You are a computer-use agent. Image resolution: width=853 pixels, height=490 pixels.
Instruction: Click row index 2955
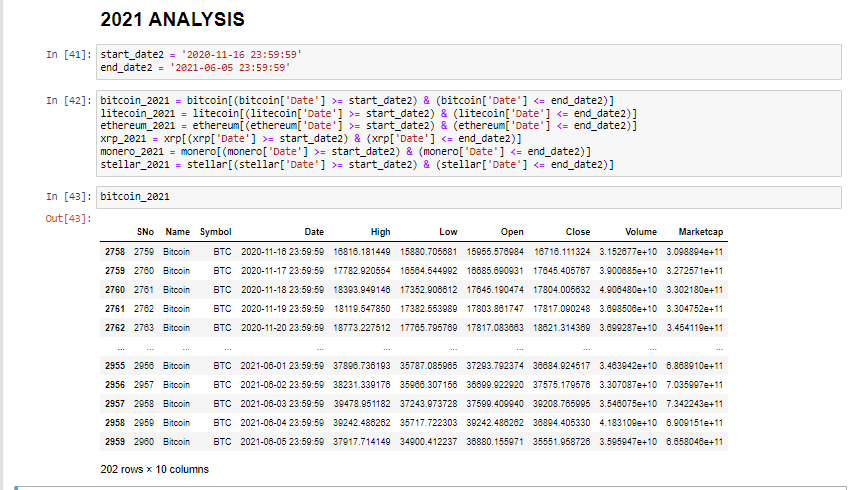tap(115, 366)
